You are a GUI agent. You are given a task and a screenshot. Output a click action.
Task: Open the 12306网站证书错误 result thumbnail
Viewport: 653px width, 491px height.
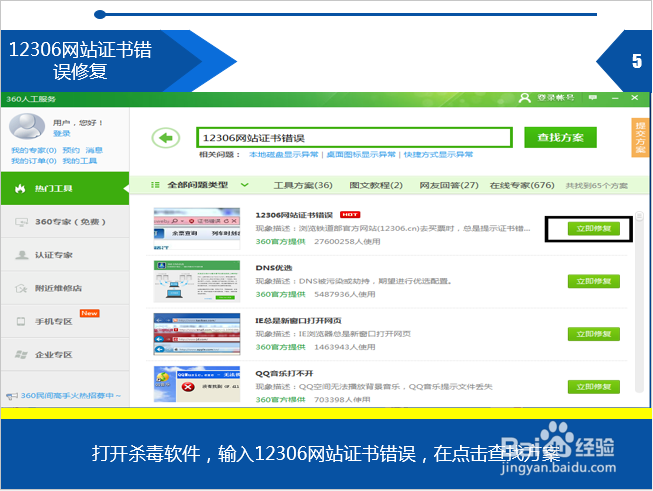click(197, 229)
